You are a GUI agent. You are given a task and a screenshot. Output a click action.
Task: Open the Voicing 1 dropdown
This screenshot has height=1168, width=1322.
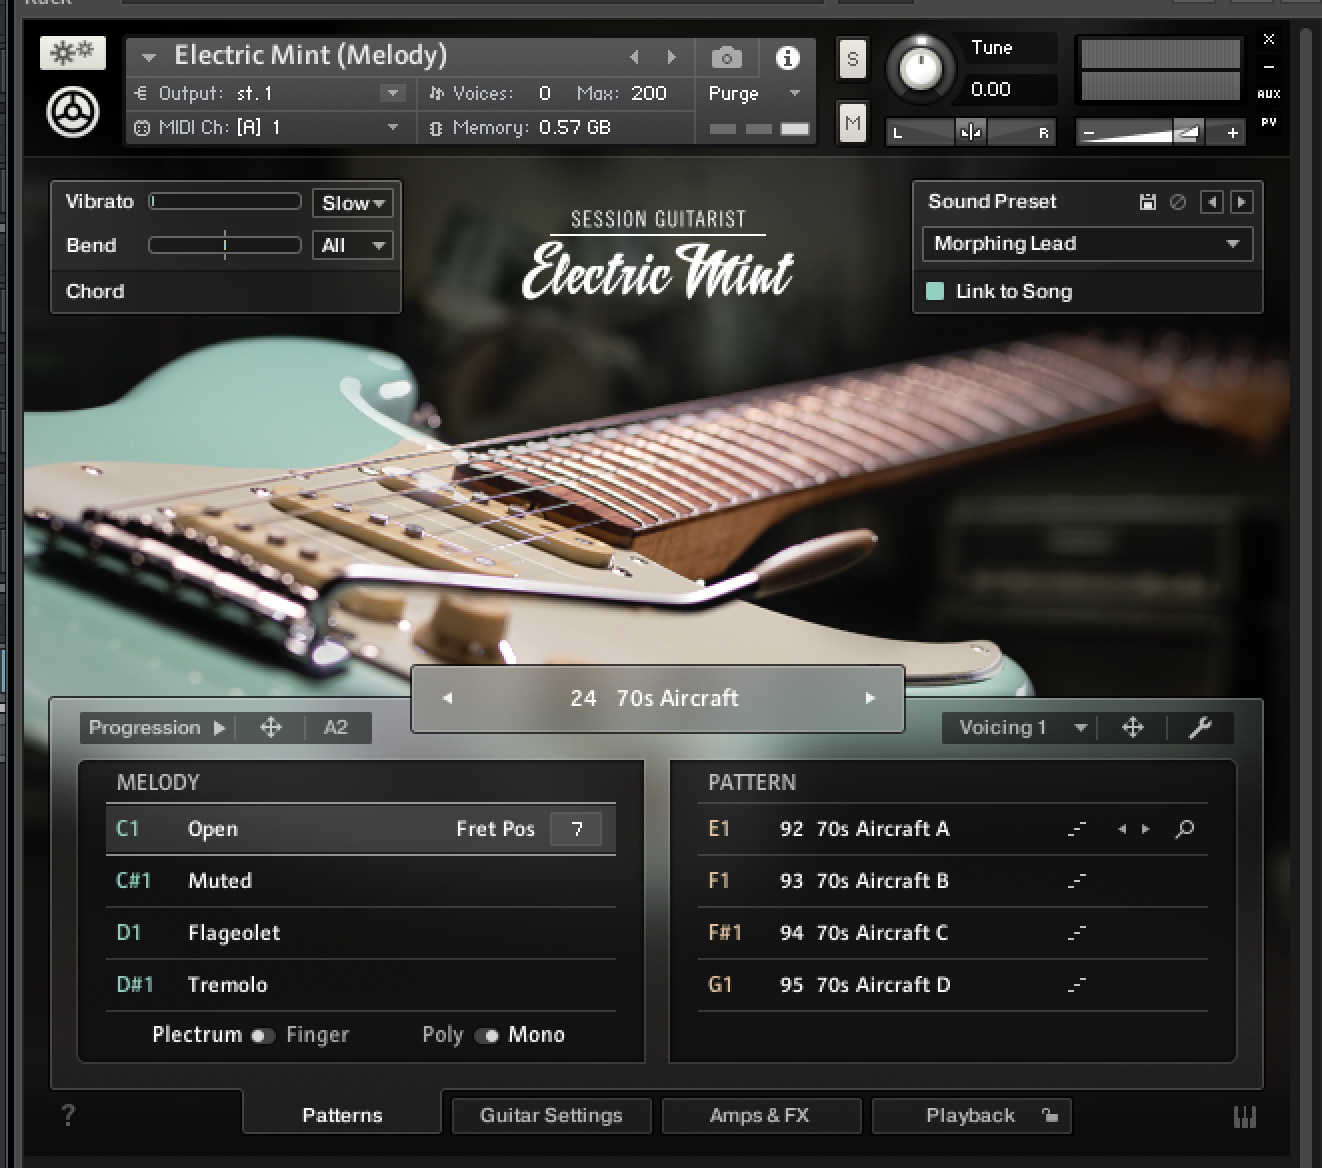tap(1020, 728)
